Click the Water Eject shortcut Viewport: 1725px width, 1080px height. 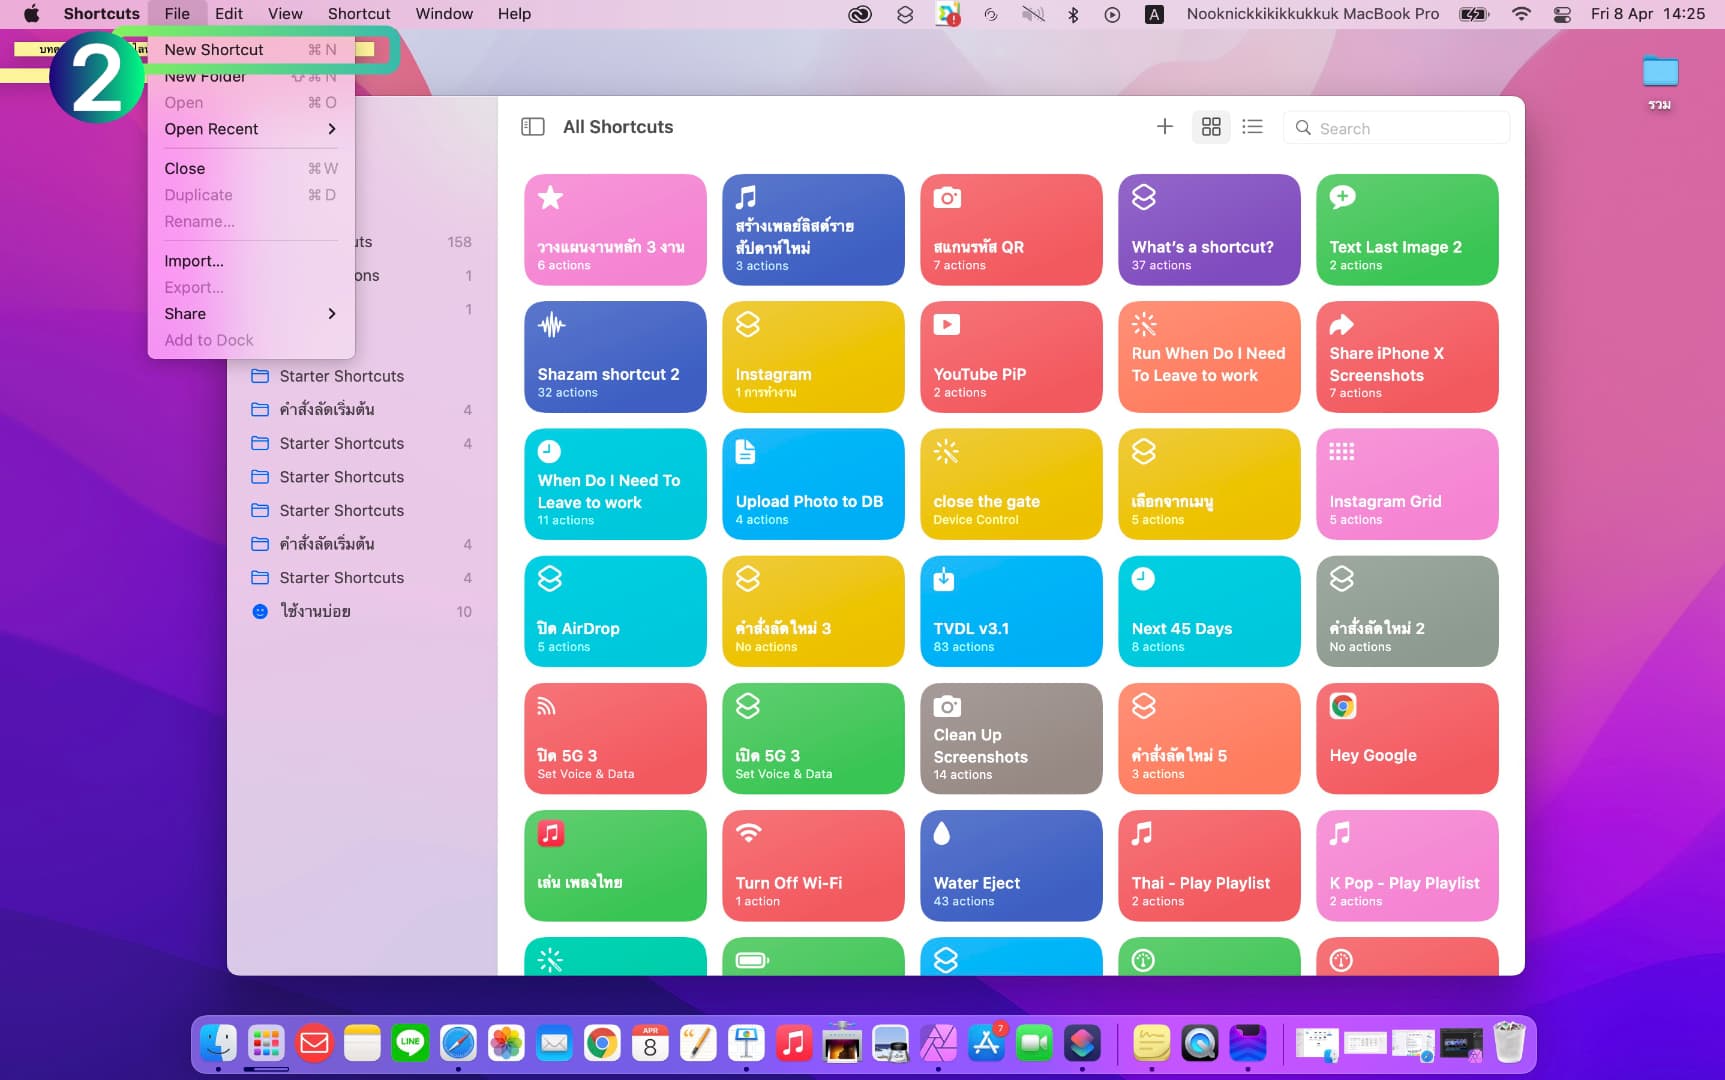[x=1010, y=865]
